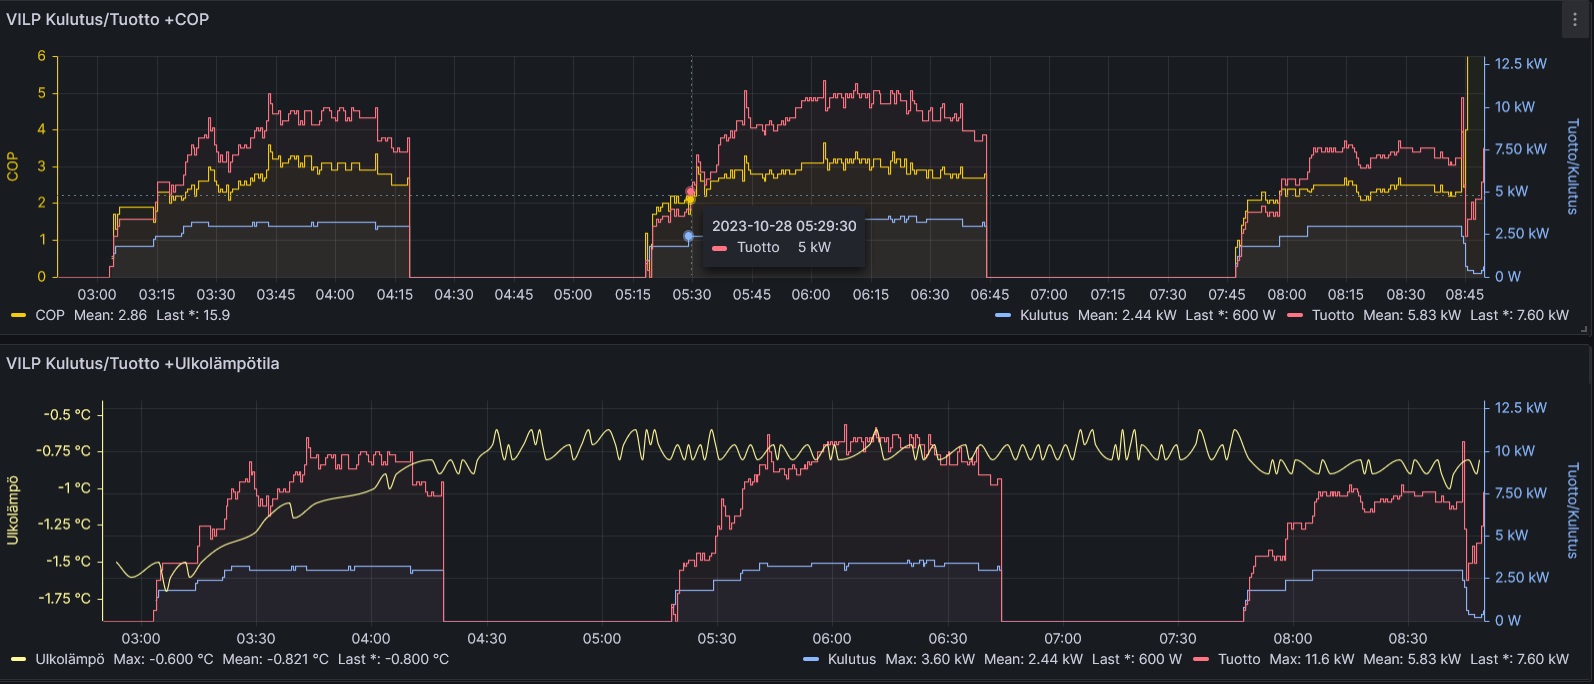Image resolution: width=1594 pixels, height=684 pixels.
Task: Toggle the Tuotto series in the COP panel legend
Action: 1332,315
